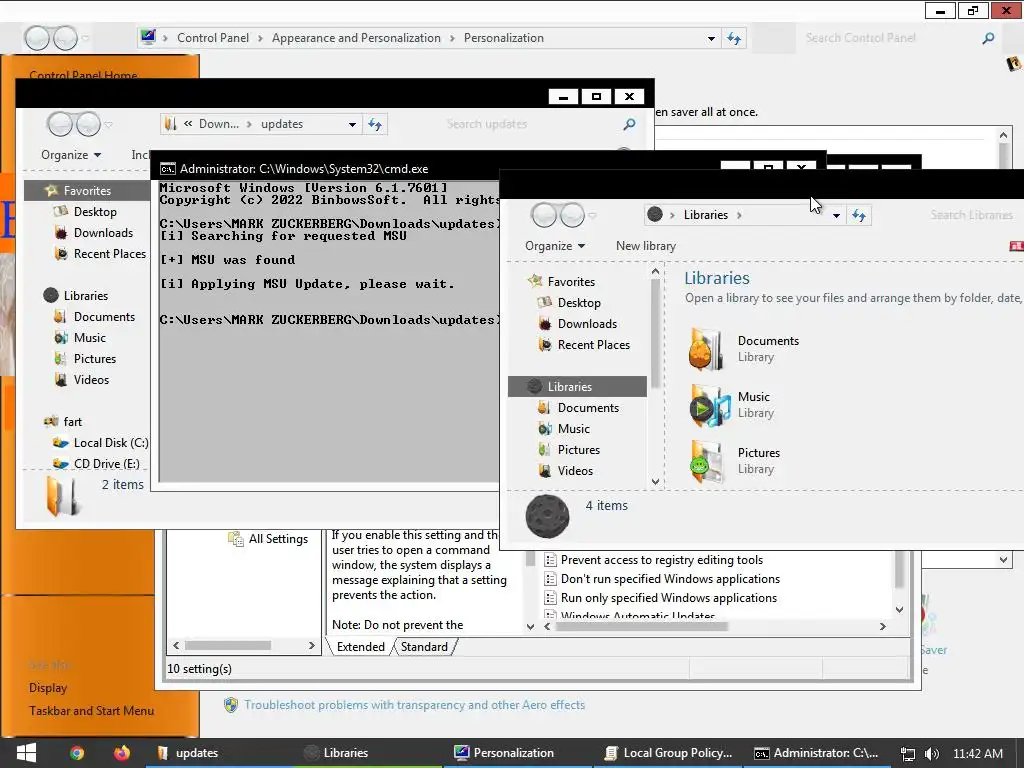Click search magnifier in updates window
The image size is (1024, 768).
[x=630, y=124]
